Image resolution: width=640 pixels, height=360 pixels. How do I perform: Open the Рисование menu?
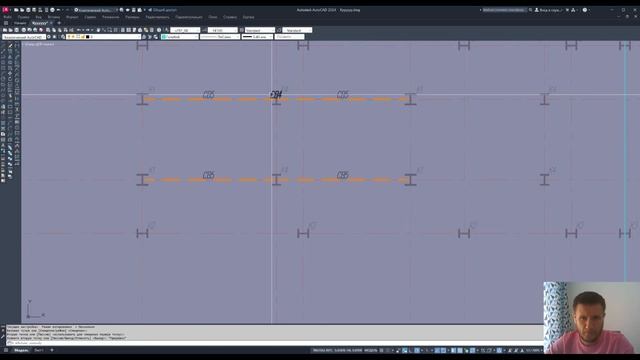point(111,17)
